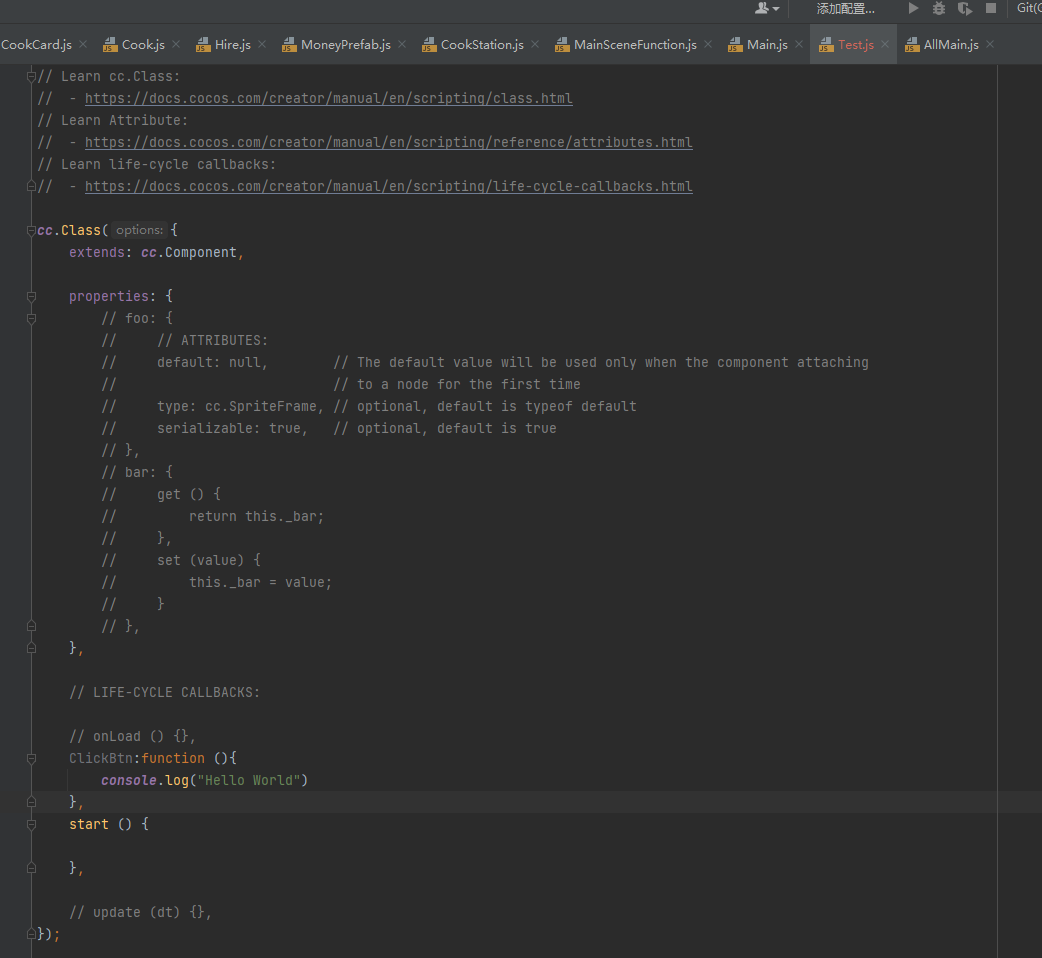Switch to the MainSceneFunction.js tab

pyautogui.click(x=634, y=45)
